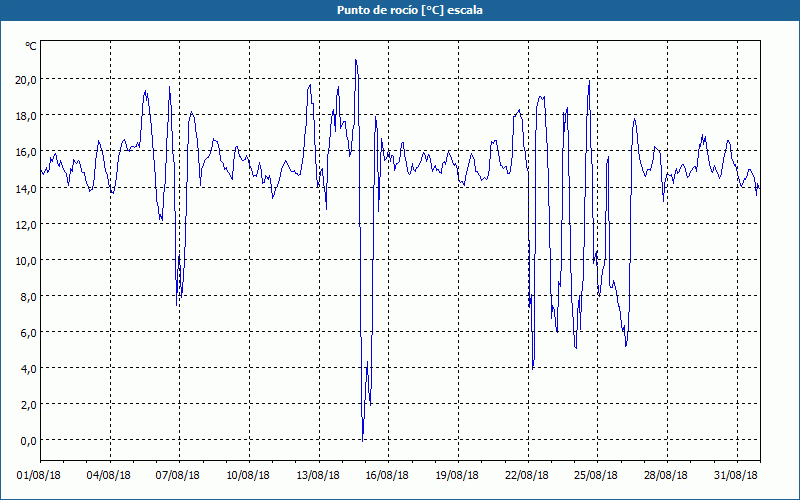
Task: Click the 4,0 y-axis label
Action: pos(30,369)
